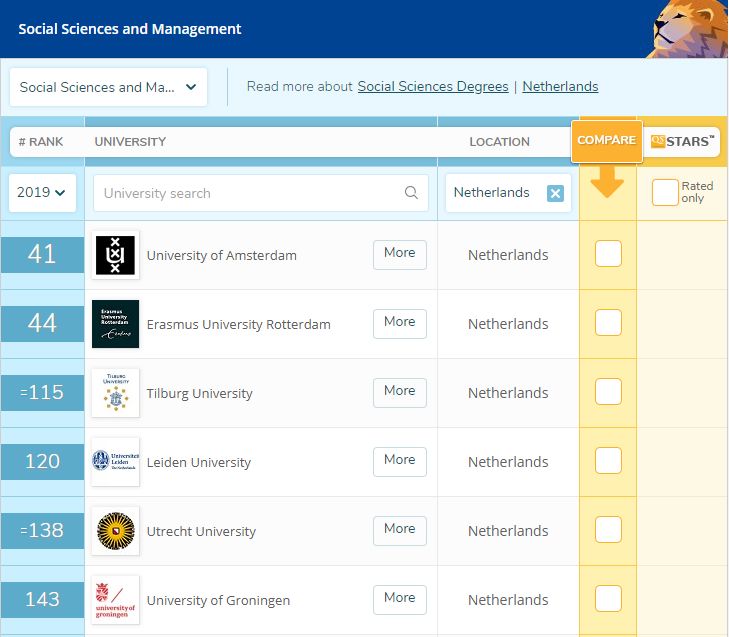This screenshot has width=729, height=637.
Task: Check compare box for University of Groningen
Action: pyautogui.click(x=608, y=598)
